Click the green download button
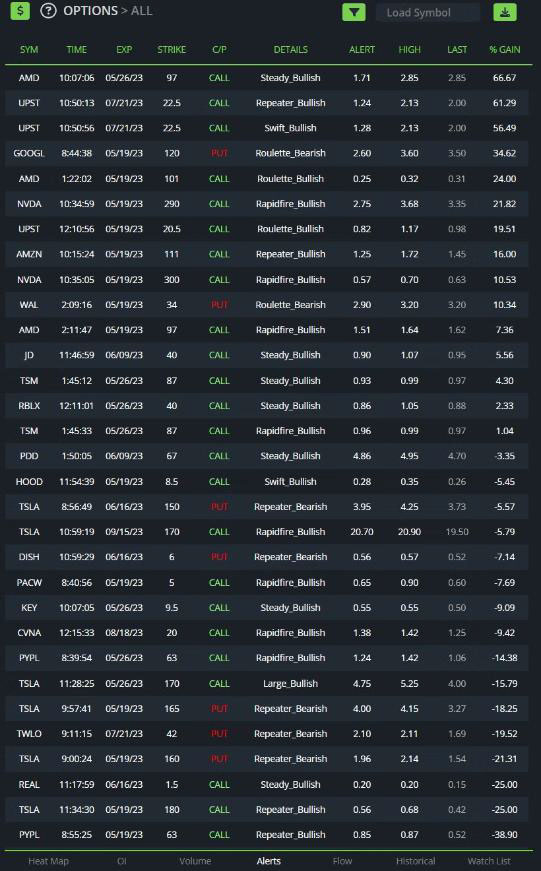The height and width of the screenshot is (871, 541). [505, 12]
